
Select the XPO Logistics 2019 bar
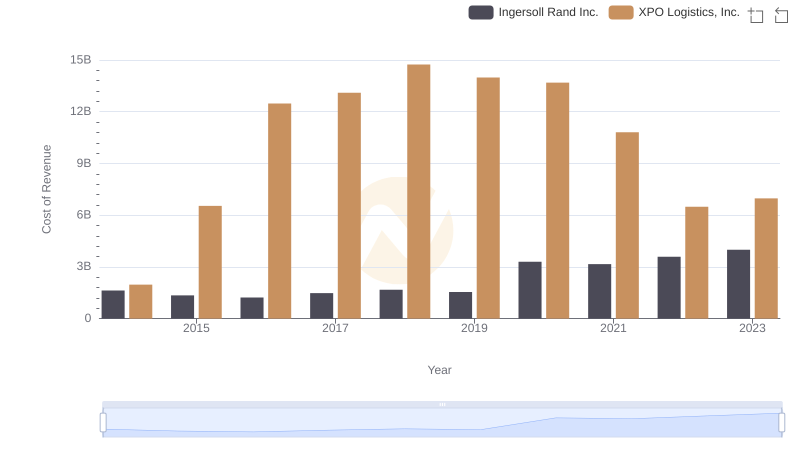(x=488, y=198)
